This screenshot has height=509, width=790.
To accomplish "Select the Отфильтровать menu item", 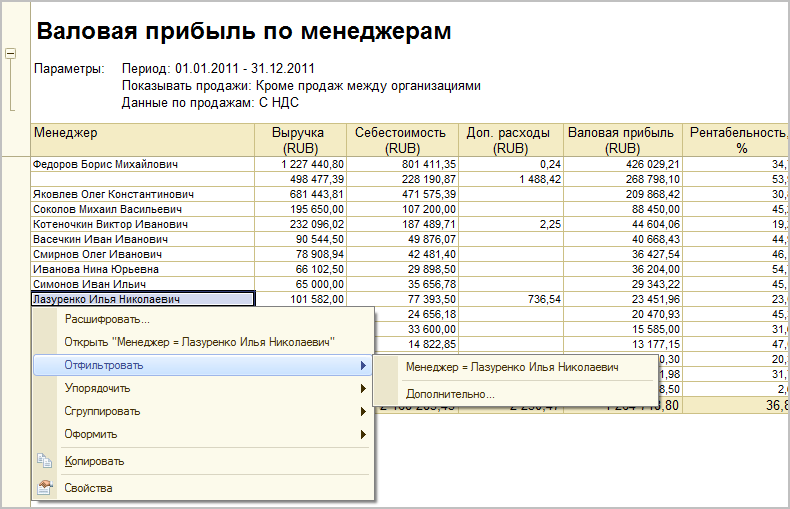I will (x=203, y=365).
